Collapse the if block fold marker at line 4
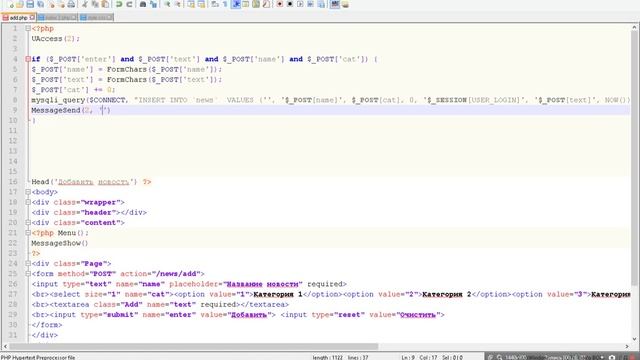640x360 pixels. click(x=28, y=59)
